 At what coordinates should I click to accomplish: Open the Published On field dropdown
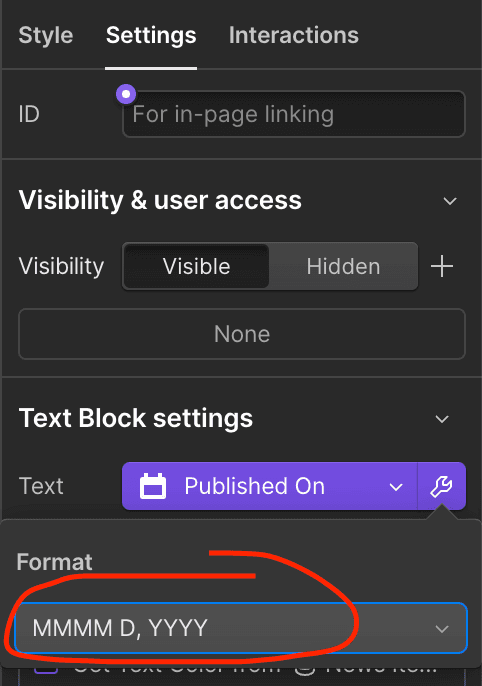(x=269, y=486)
